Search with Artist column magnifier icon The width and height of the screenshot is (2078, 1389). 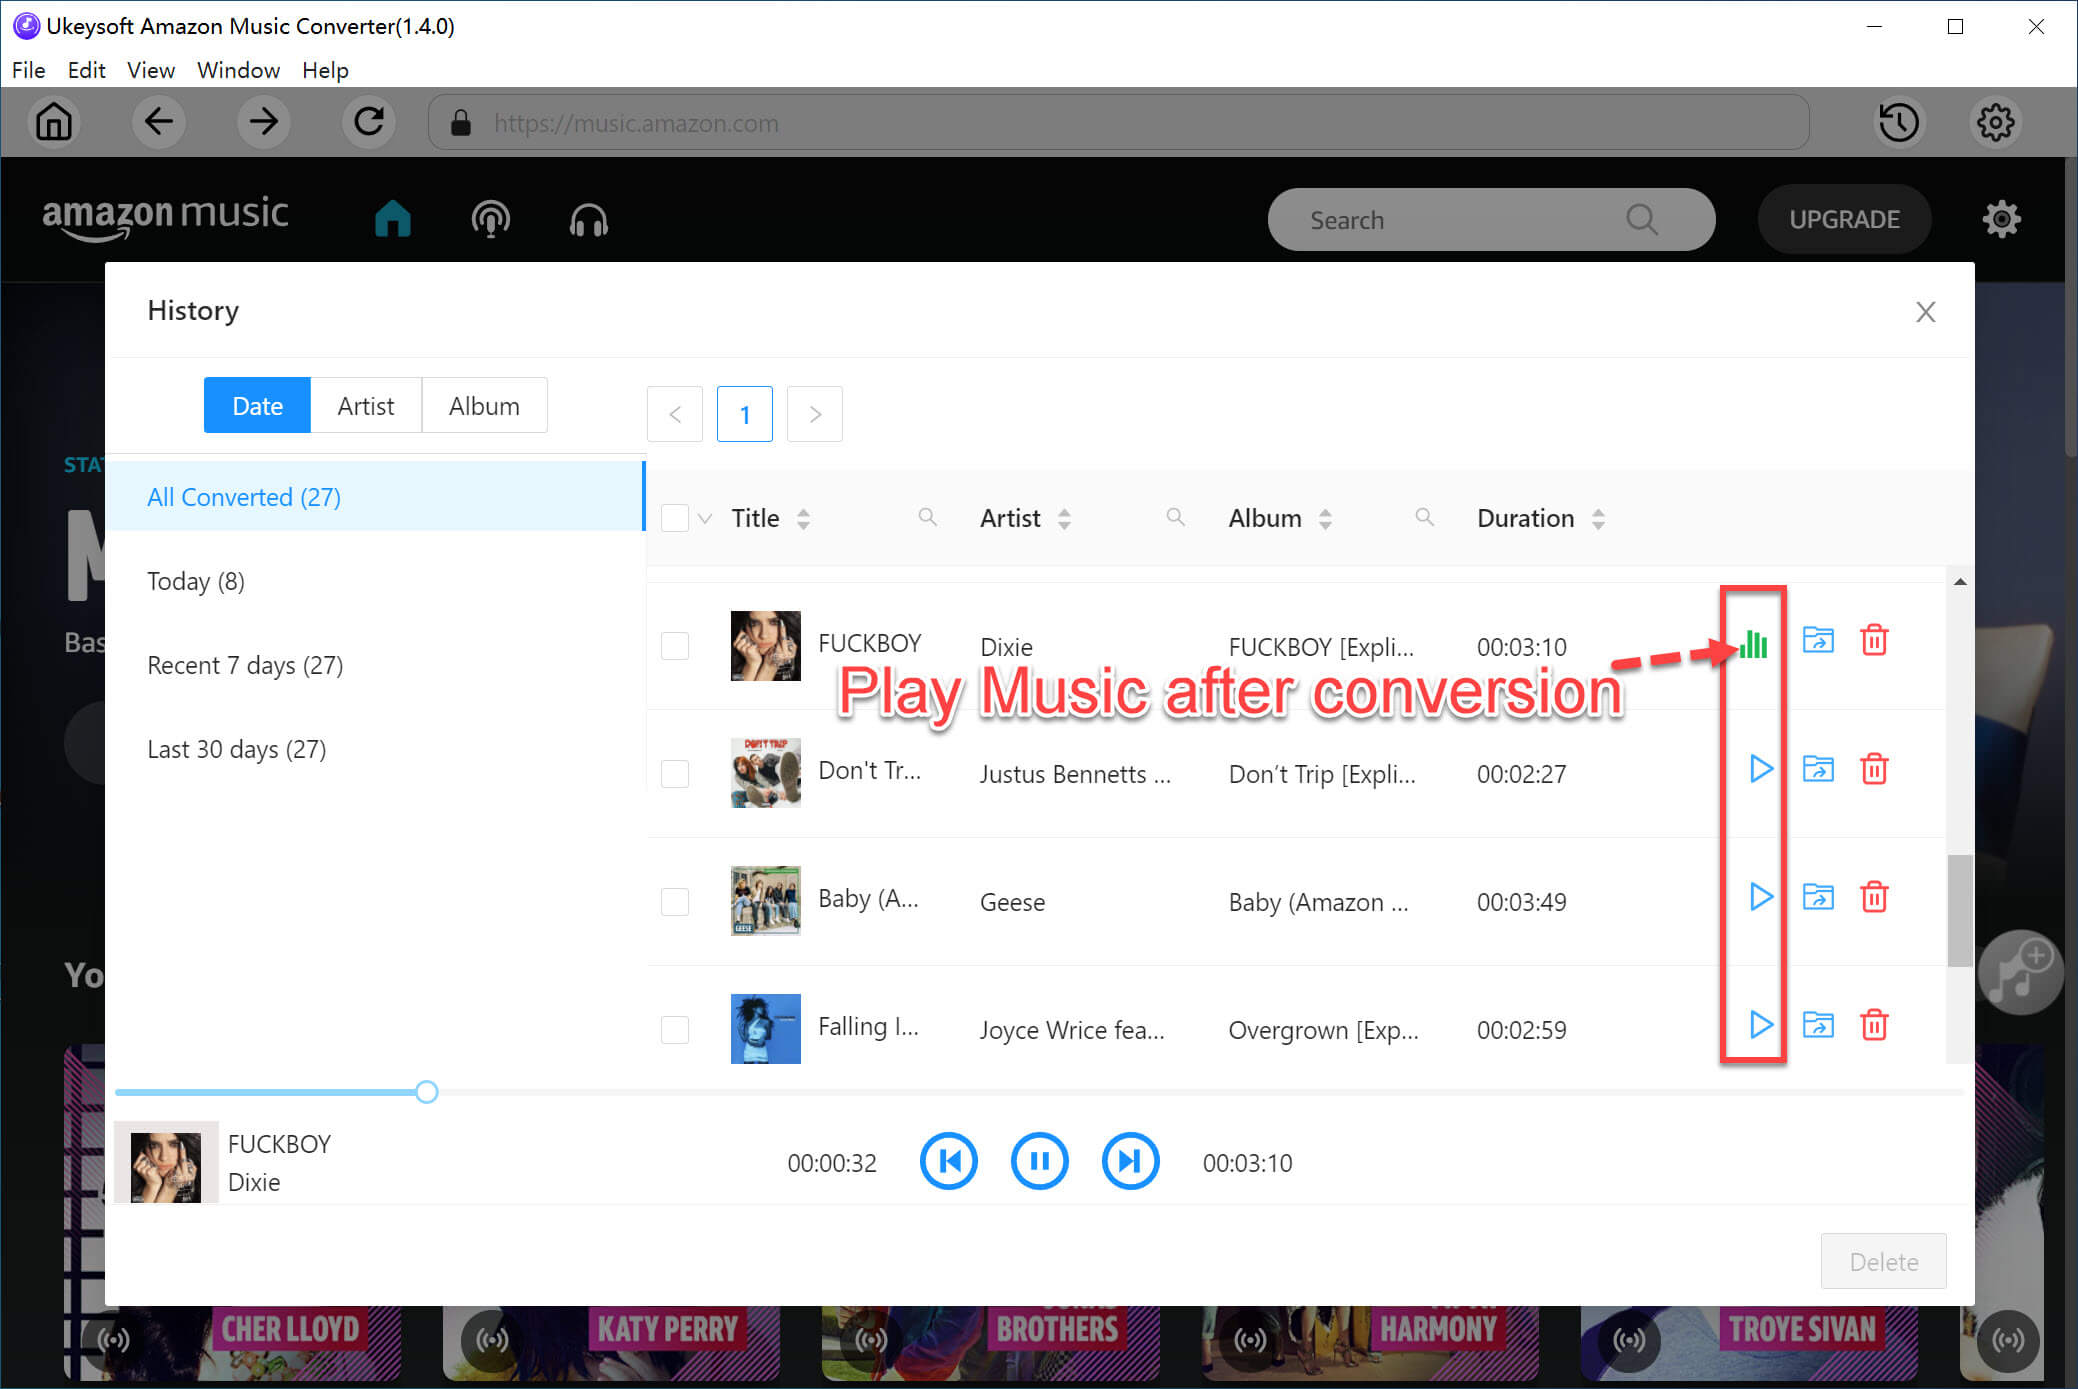click(x=1175, y=517)
